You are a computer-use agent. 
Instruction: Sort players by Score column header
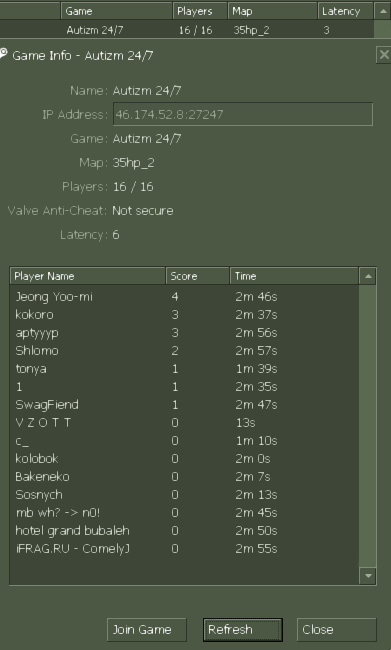tap(198, 276)
